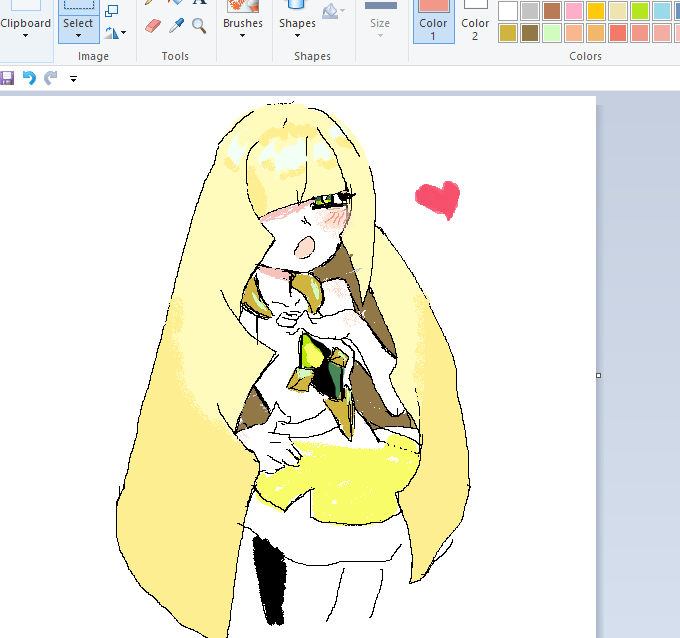Click the pink heart on the canvas
The image size is (680, 638).
pos(438,200)
